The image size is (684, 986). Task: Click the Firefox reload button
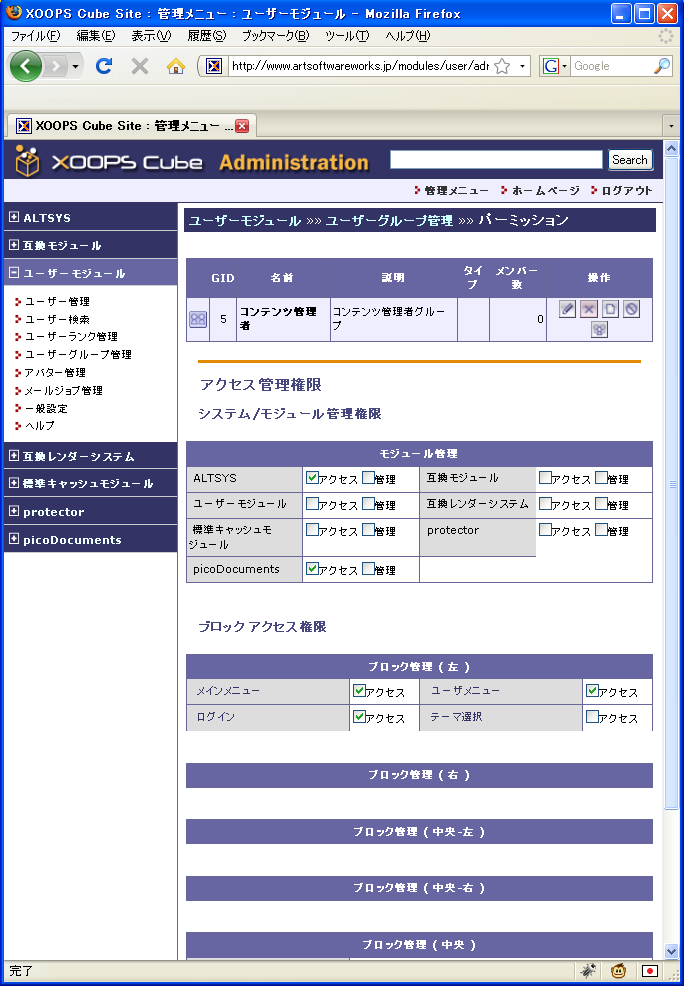coord(103,66)
